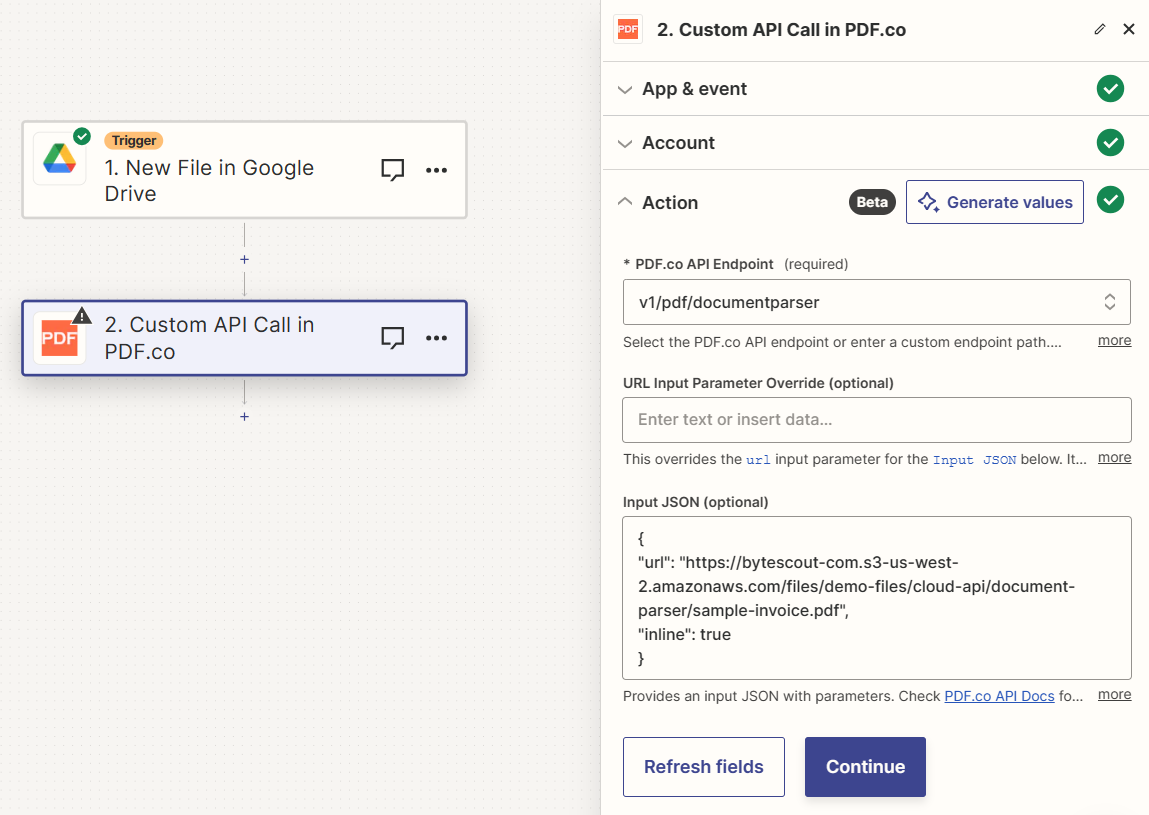
Task: Click the green checkmark on App & event
Action: [x=1110, y=89]
